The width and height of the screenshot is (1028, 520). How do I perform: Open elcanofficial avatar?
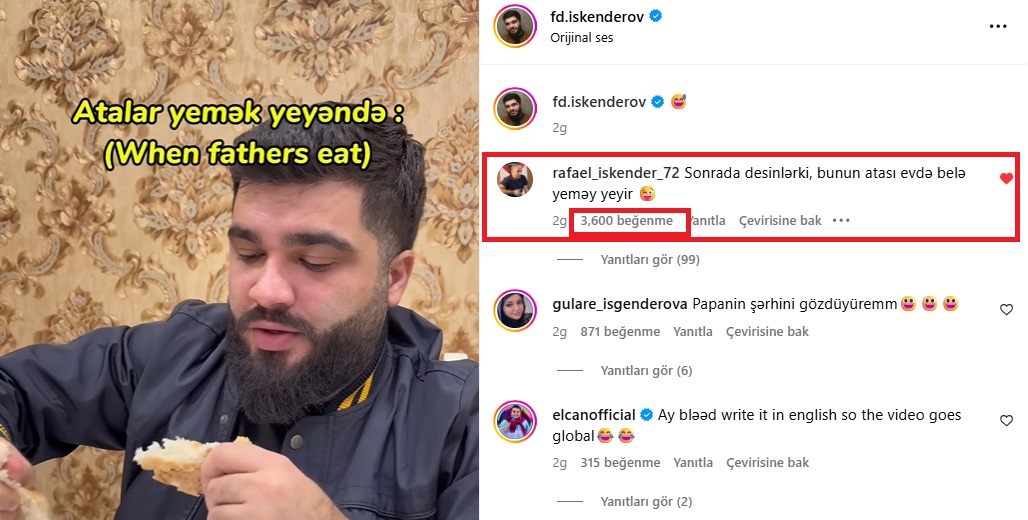click(x=515, y=421)
